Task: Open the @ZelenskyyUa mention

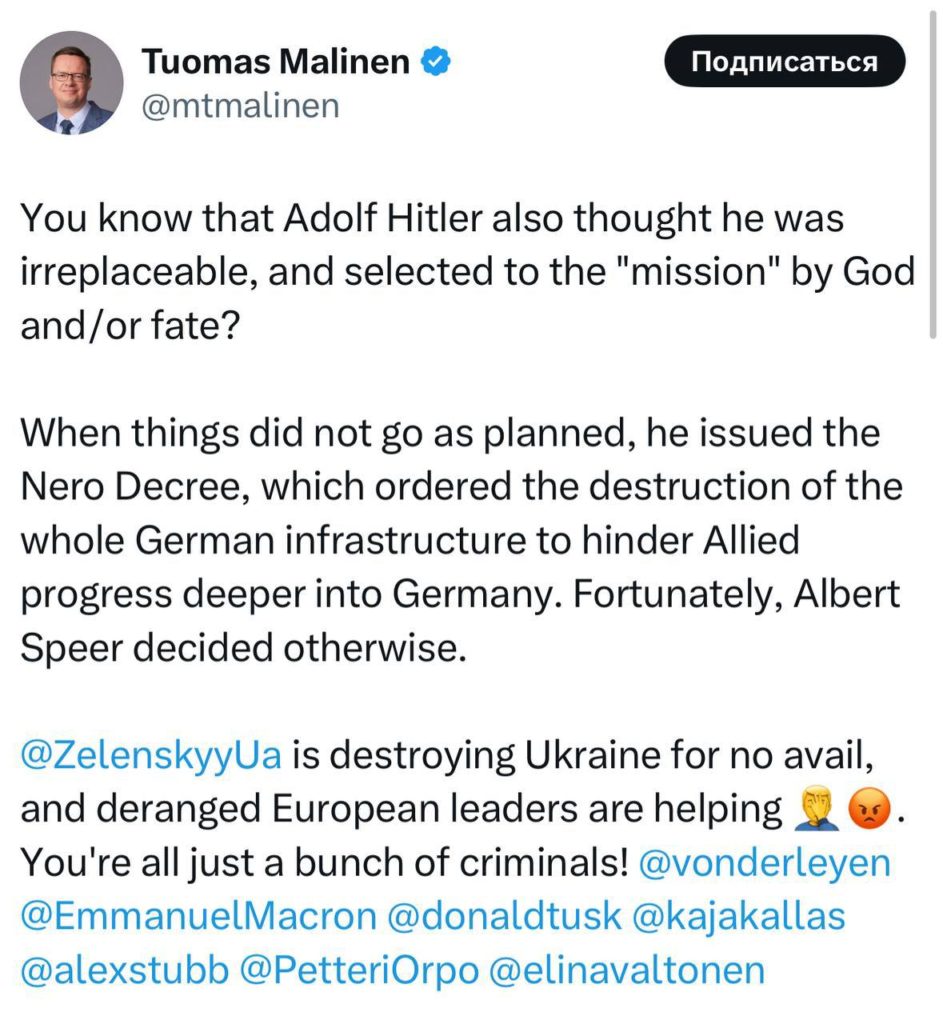Action: 152,757
